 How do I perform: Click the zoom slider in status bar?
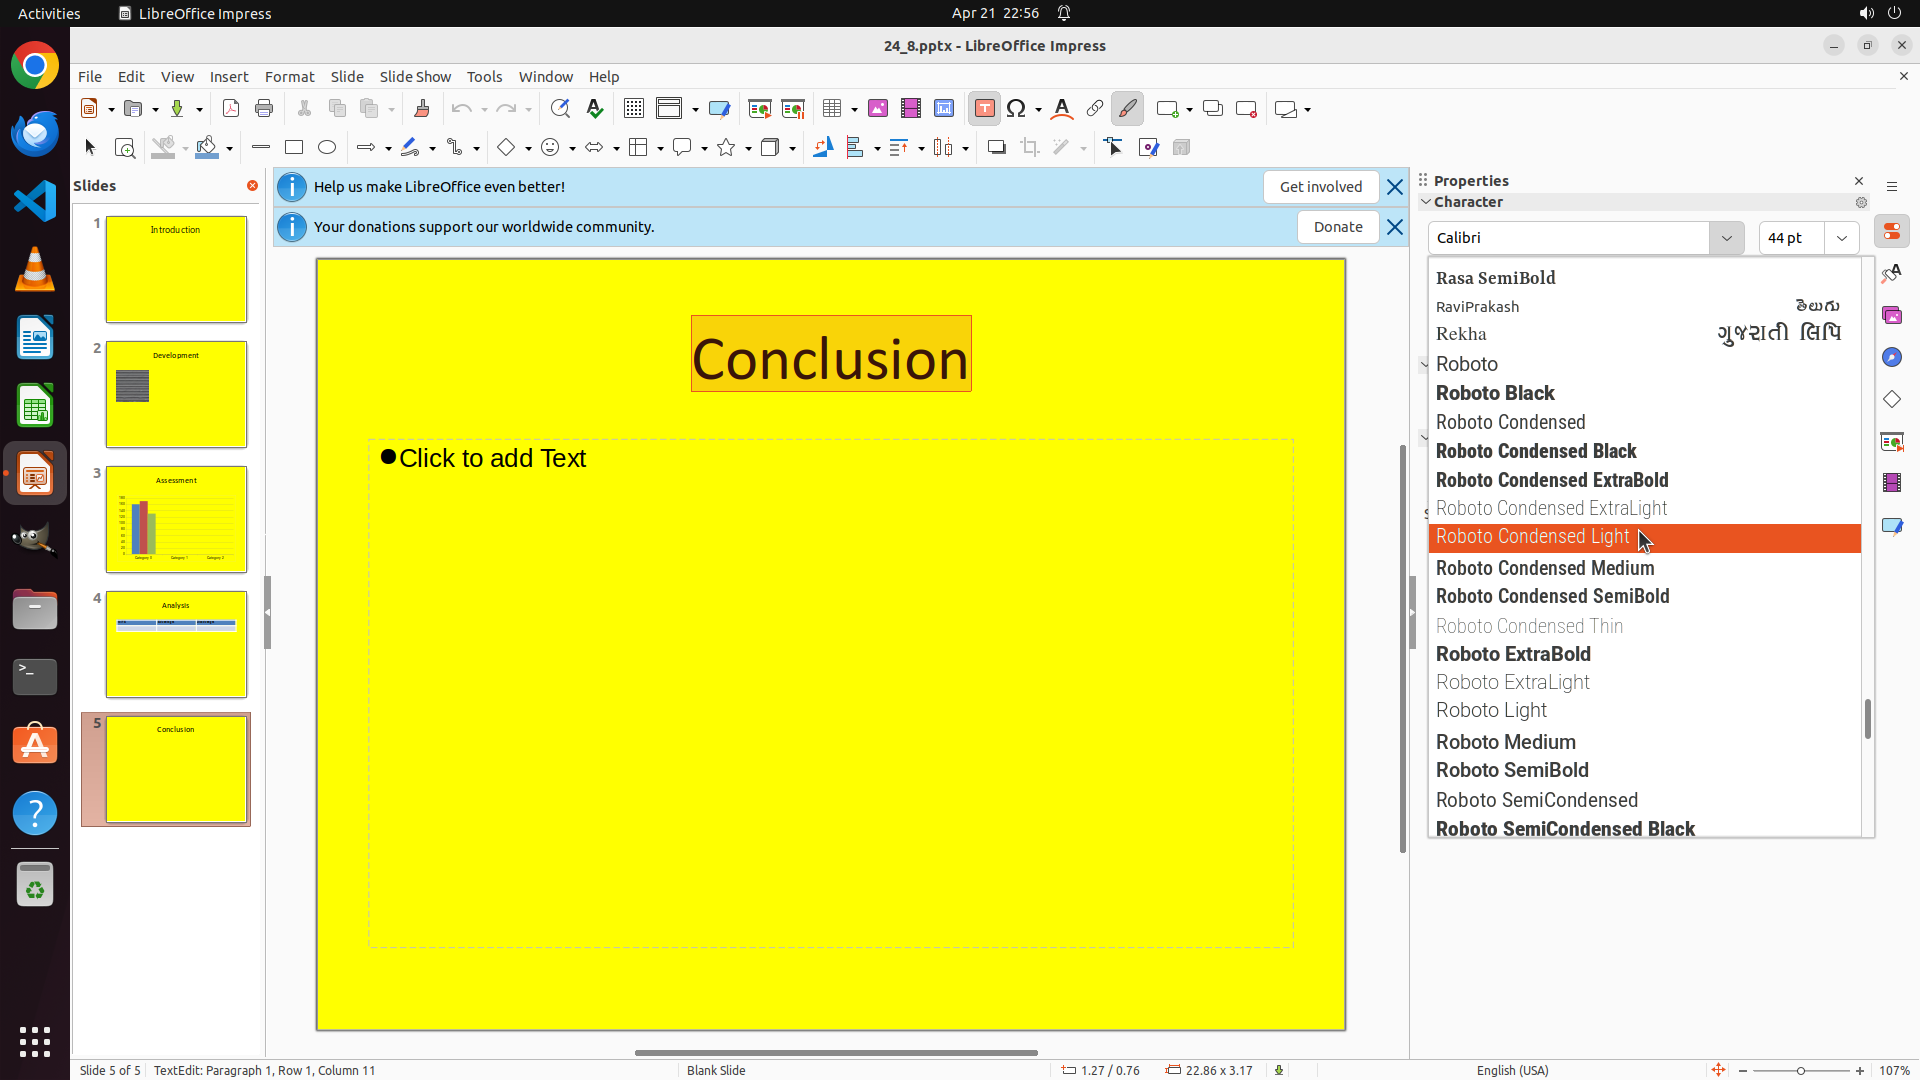[x=1800, y=1071]
